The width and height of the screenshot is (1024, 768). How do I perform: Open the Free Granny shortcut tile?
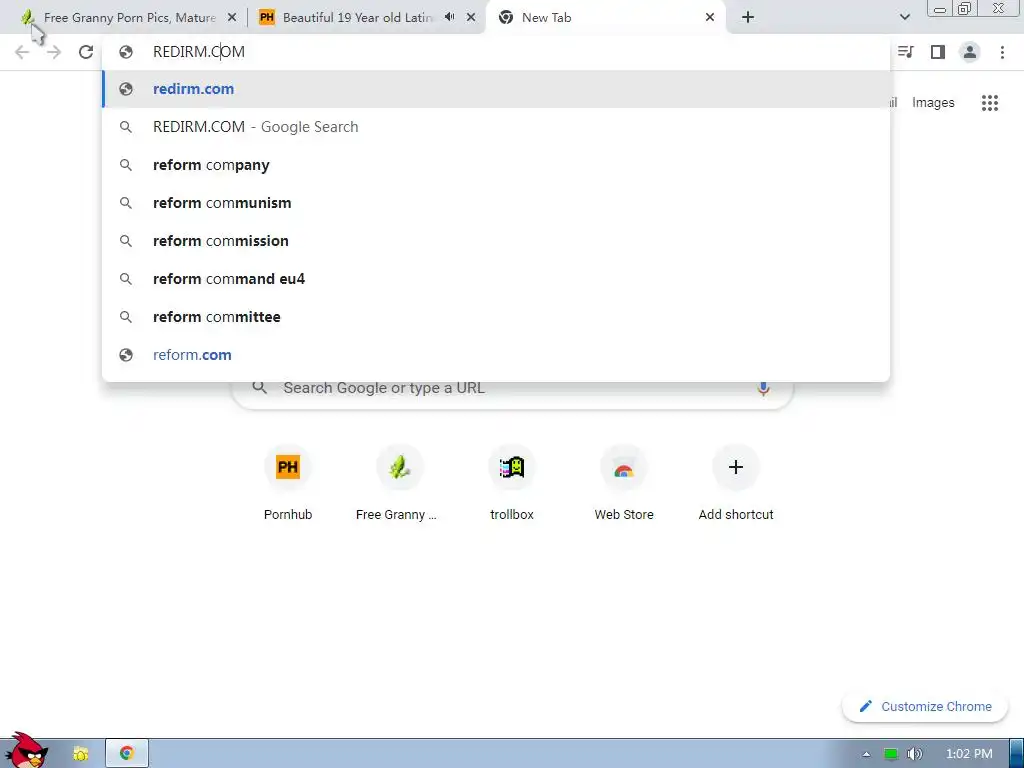click(400, 484)
